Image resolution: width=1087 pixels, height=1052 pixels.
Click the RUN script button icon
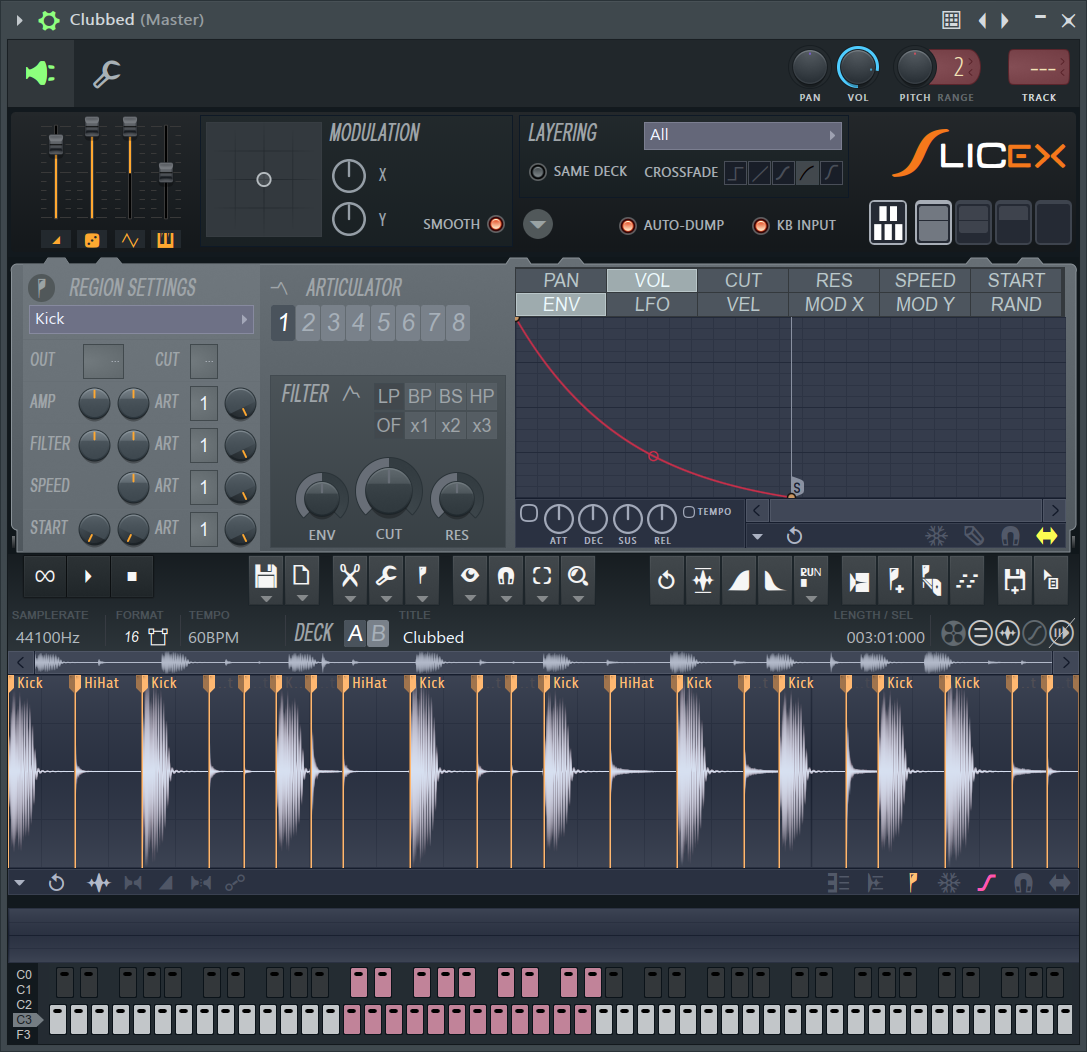[810, 578]
